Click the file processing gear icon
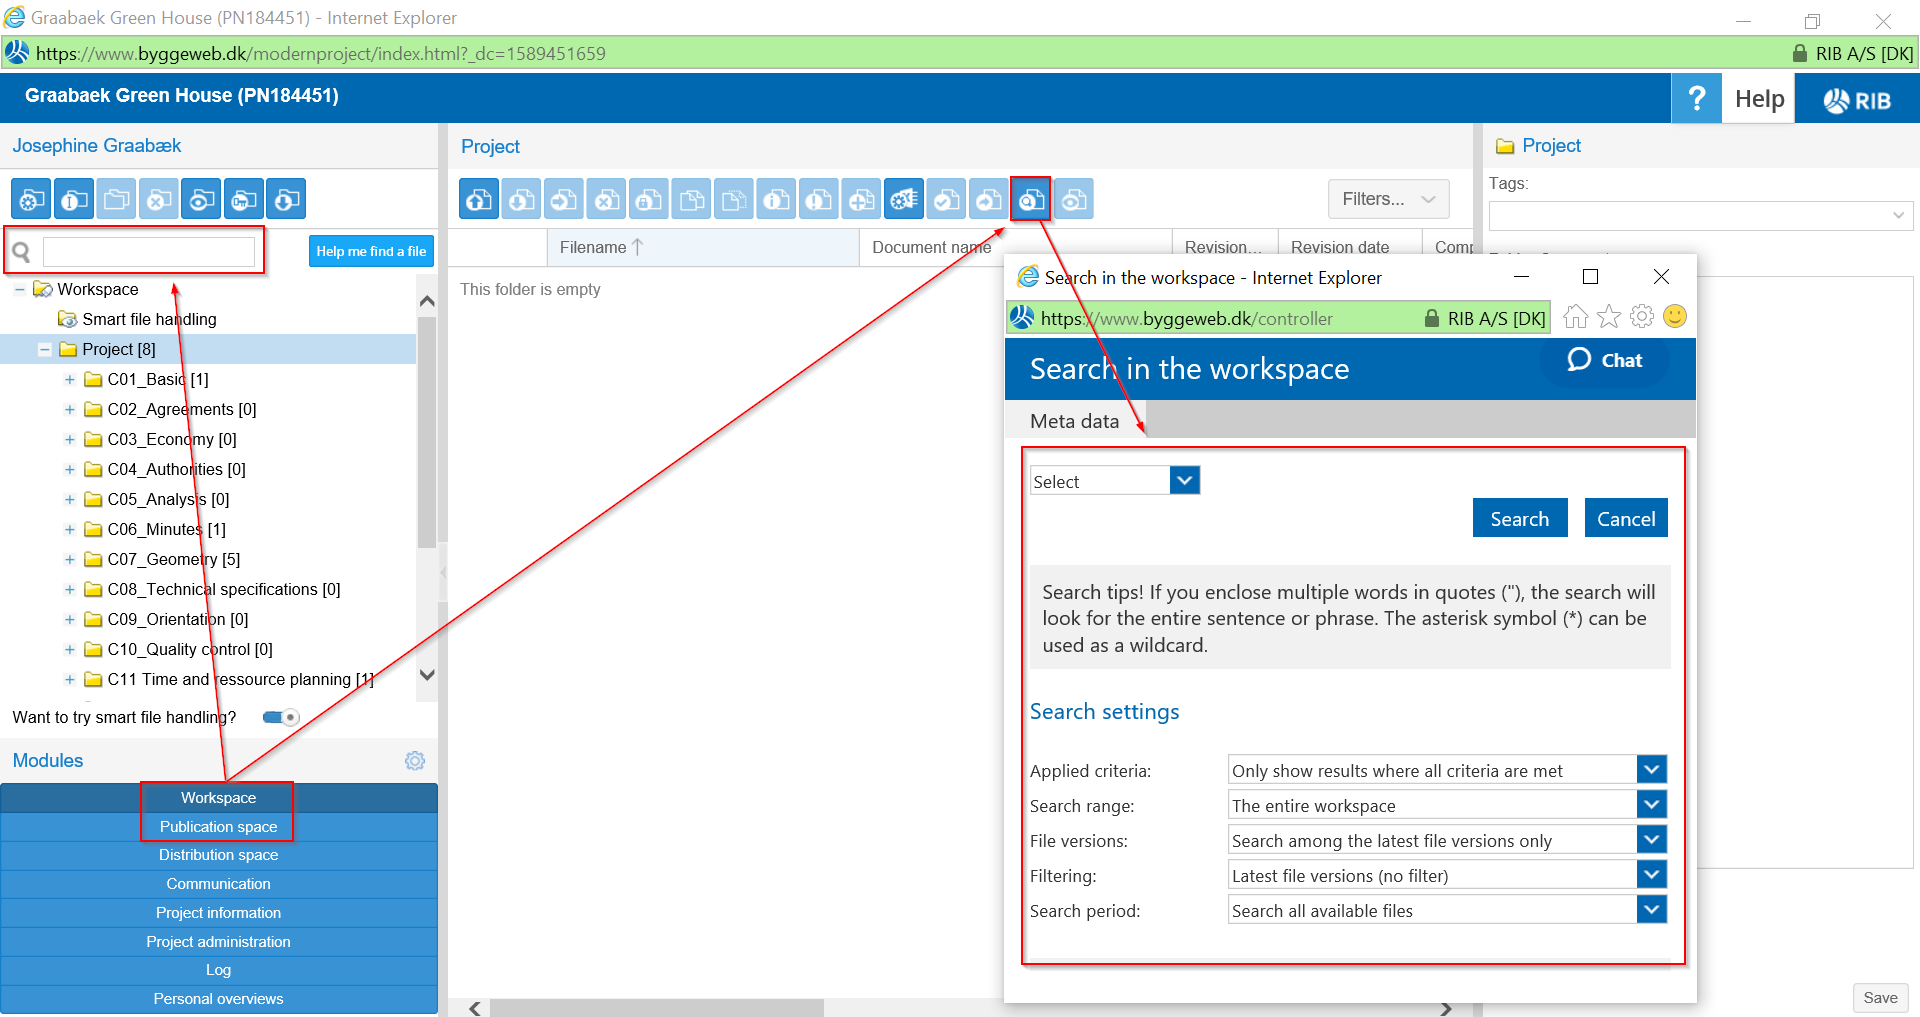The image size is (1920, 1017). point(904,200)
